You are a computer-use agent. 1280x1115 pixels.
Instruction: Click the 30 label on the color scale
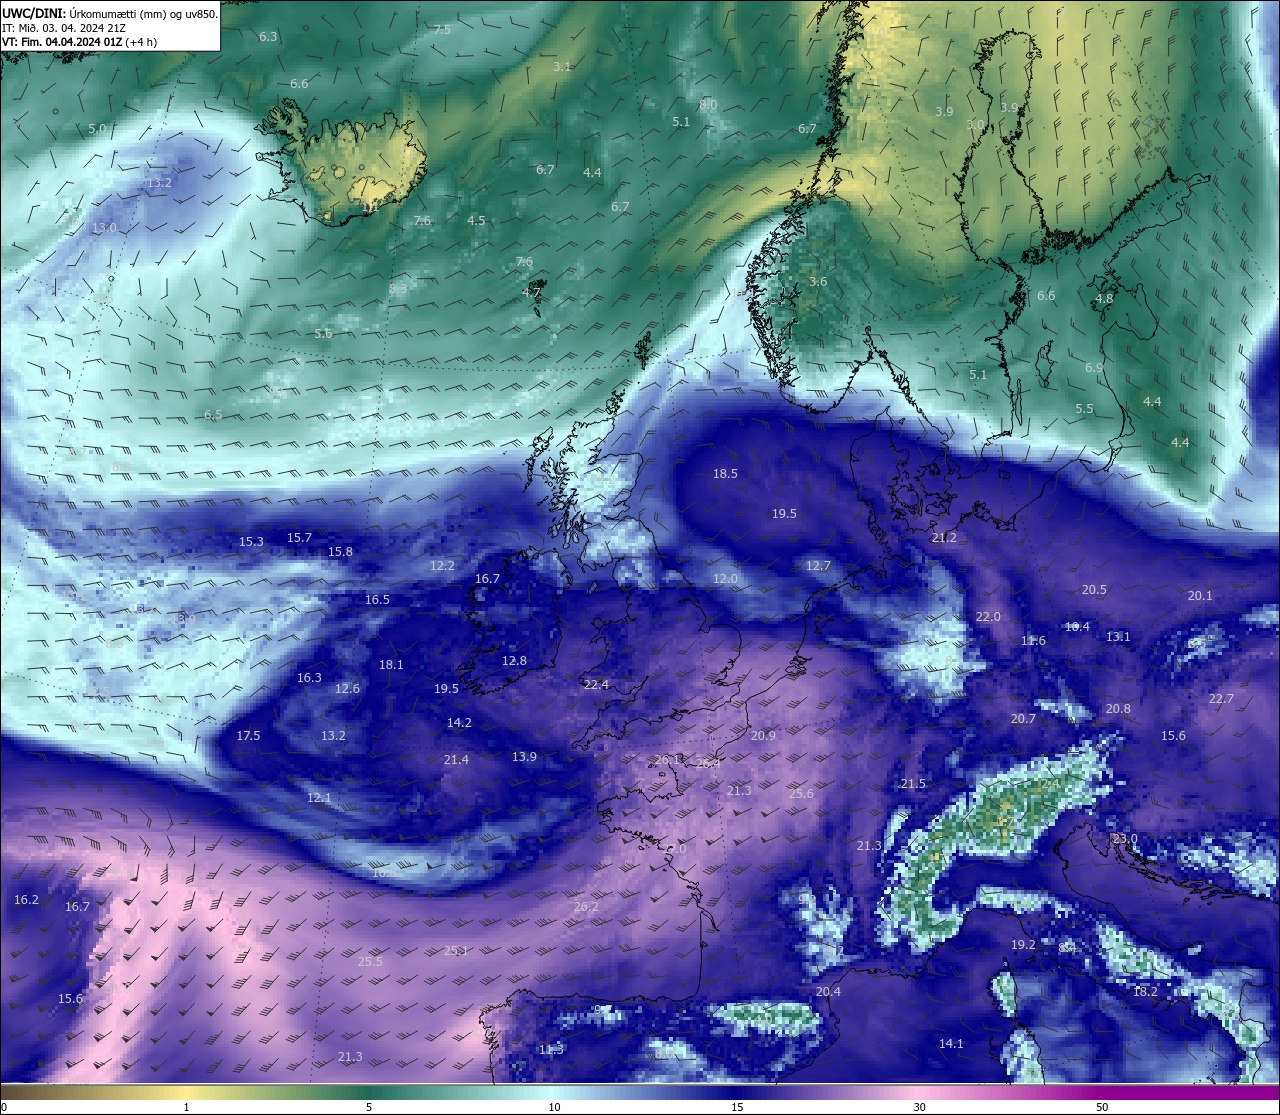[919, 1107]
